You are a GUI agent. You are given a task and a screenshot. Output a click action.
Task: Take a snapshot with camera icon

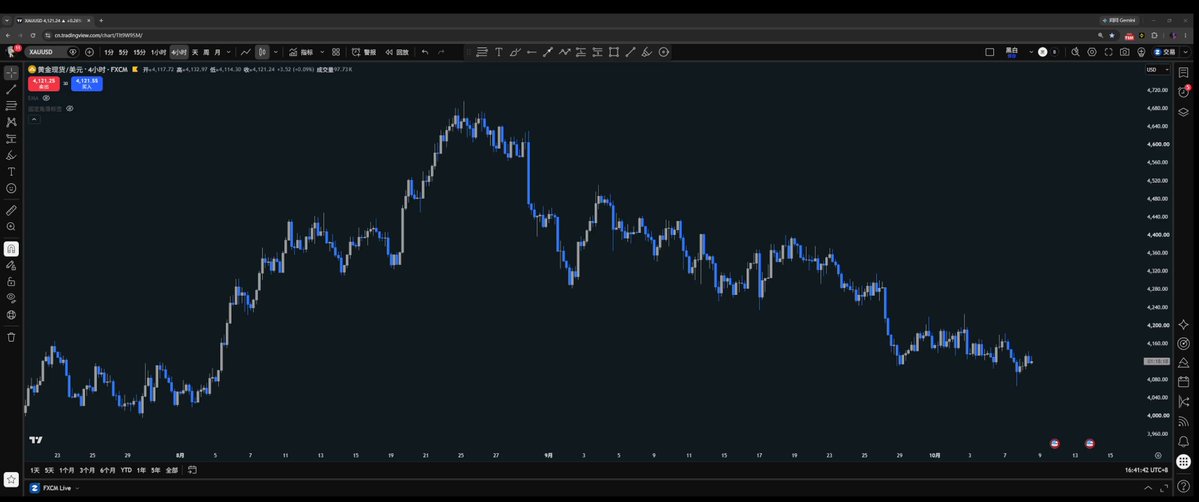[x=1125, y=52]
